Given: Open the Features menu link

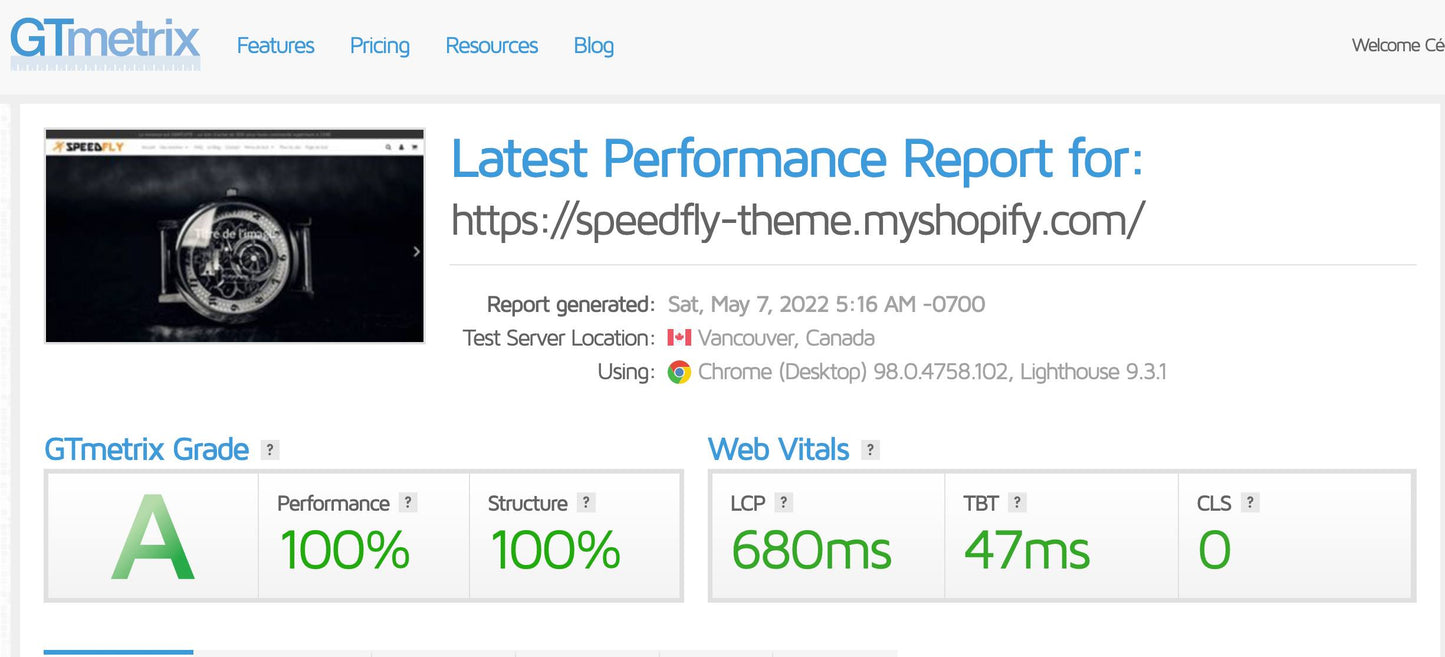Looking at the screenshot, I should [x=275, y=46].
